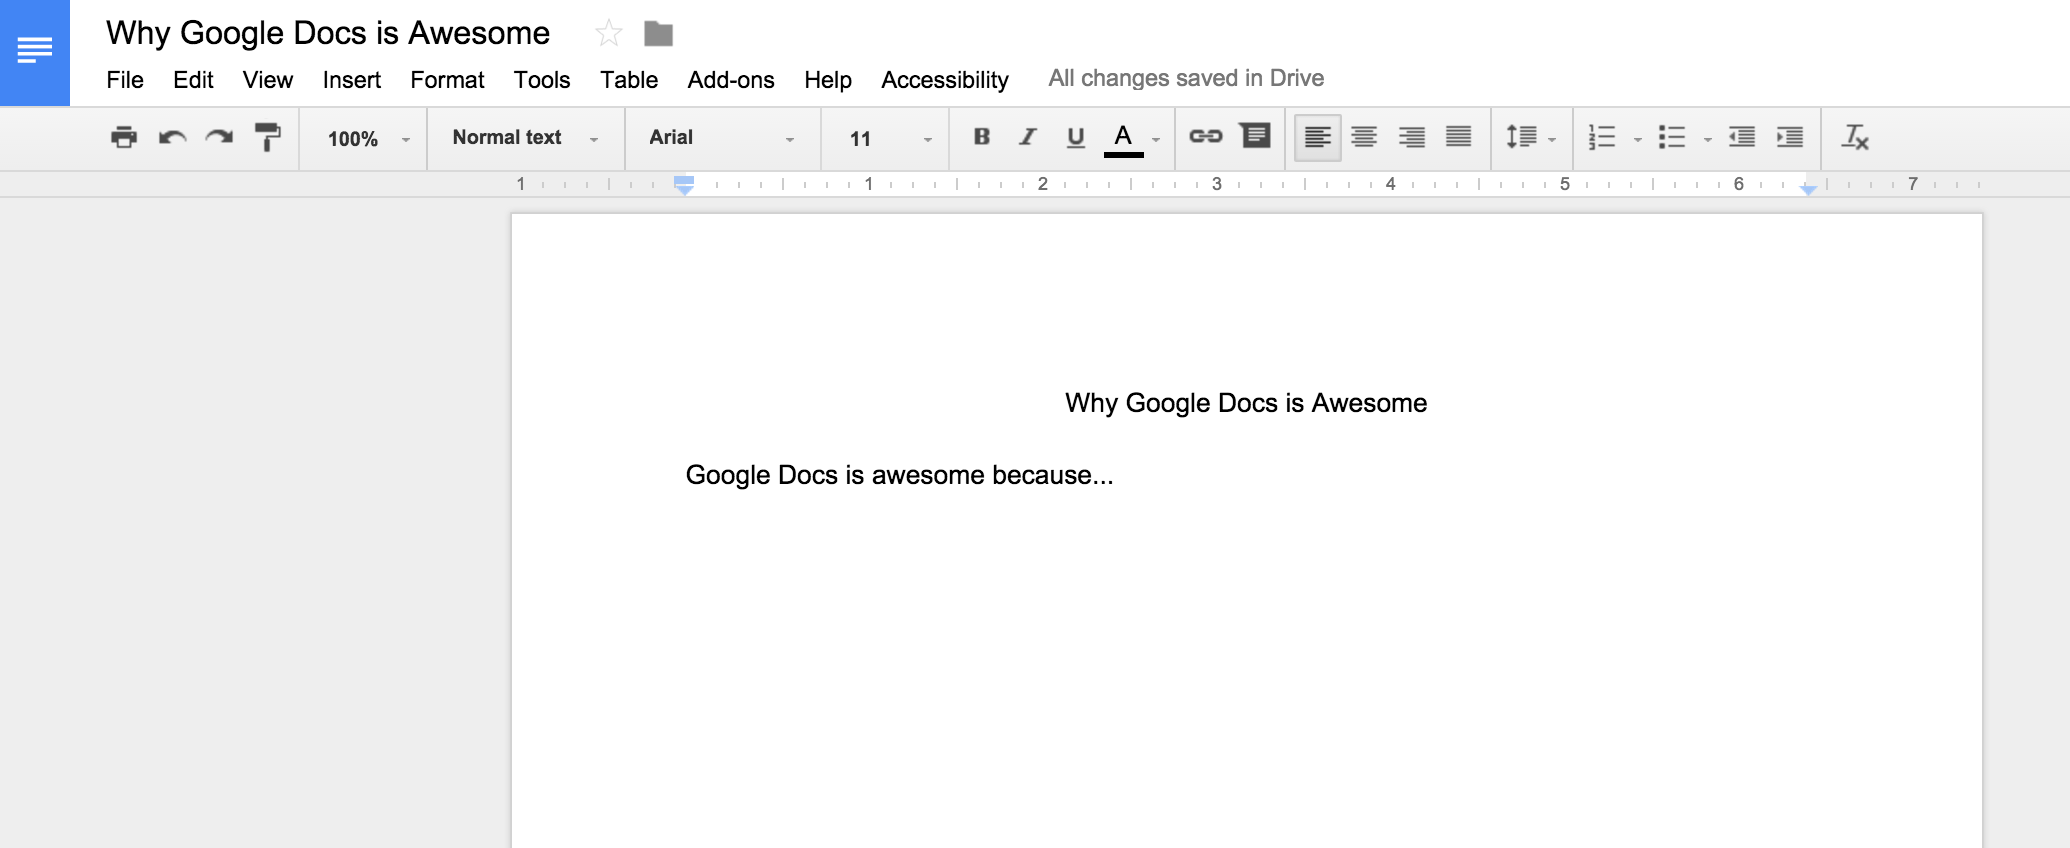Screen dimensions: 2070x848
Task: Clear formatting
Action: point(1855,137)
